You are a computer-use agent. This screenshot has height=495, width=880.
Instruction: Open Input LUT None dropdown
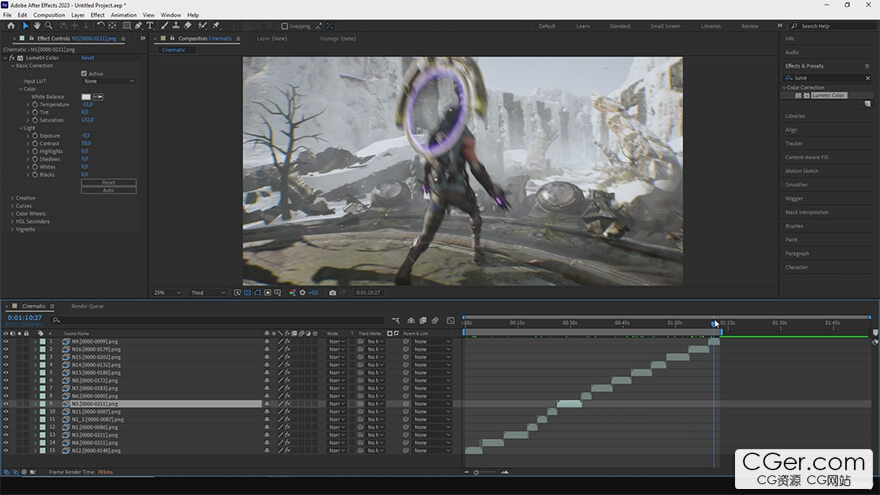[x=109, y=81]
